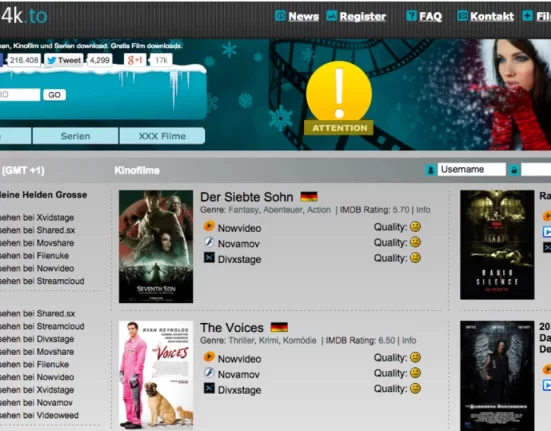This screenshot has height=431, width=551.
Task: Switch to the Serien tab
Action: click(75, 136)
